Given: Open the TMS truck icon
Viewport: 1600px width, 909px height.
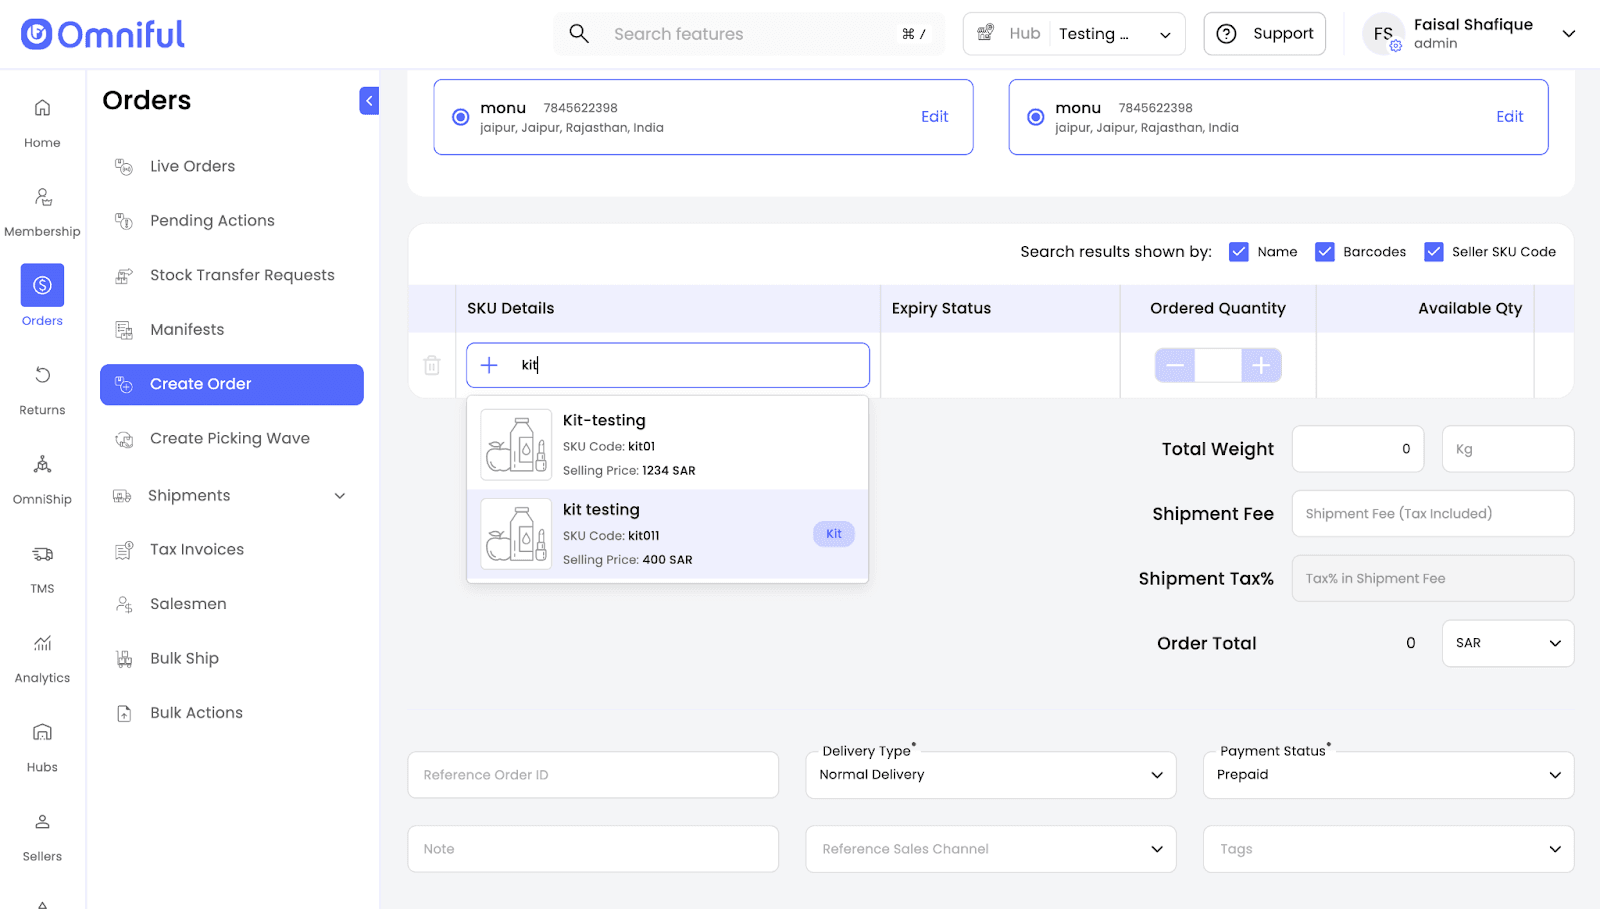Looking at the screenshot, I should pos(42,554).
